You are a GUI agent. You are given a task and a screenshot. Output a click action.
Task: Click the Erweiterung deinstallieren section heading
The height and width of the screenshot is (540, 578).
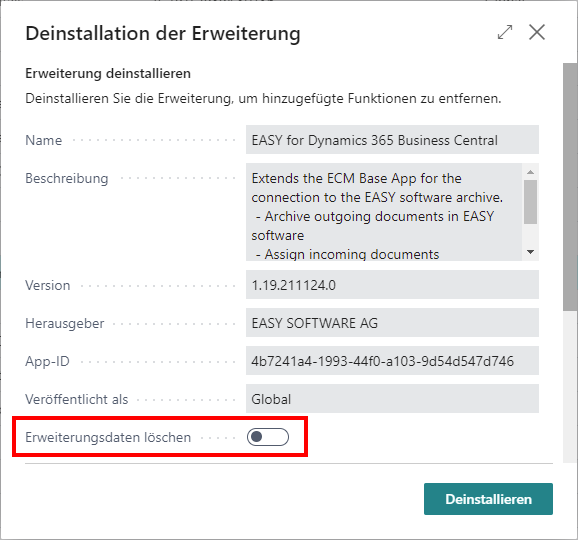(x=108, y=73)
